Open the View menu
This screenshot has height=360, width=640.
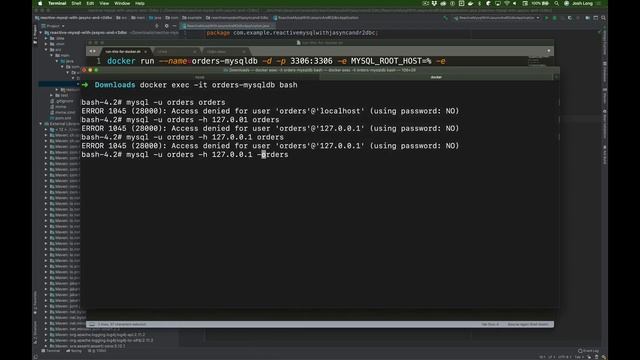coord(104,3)
